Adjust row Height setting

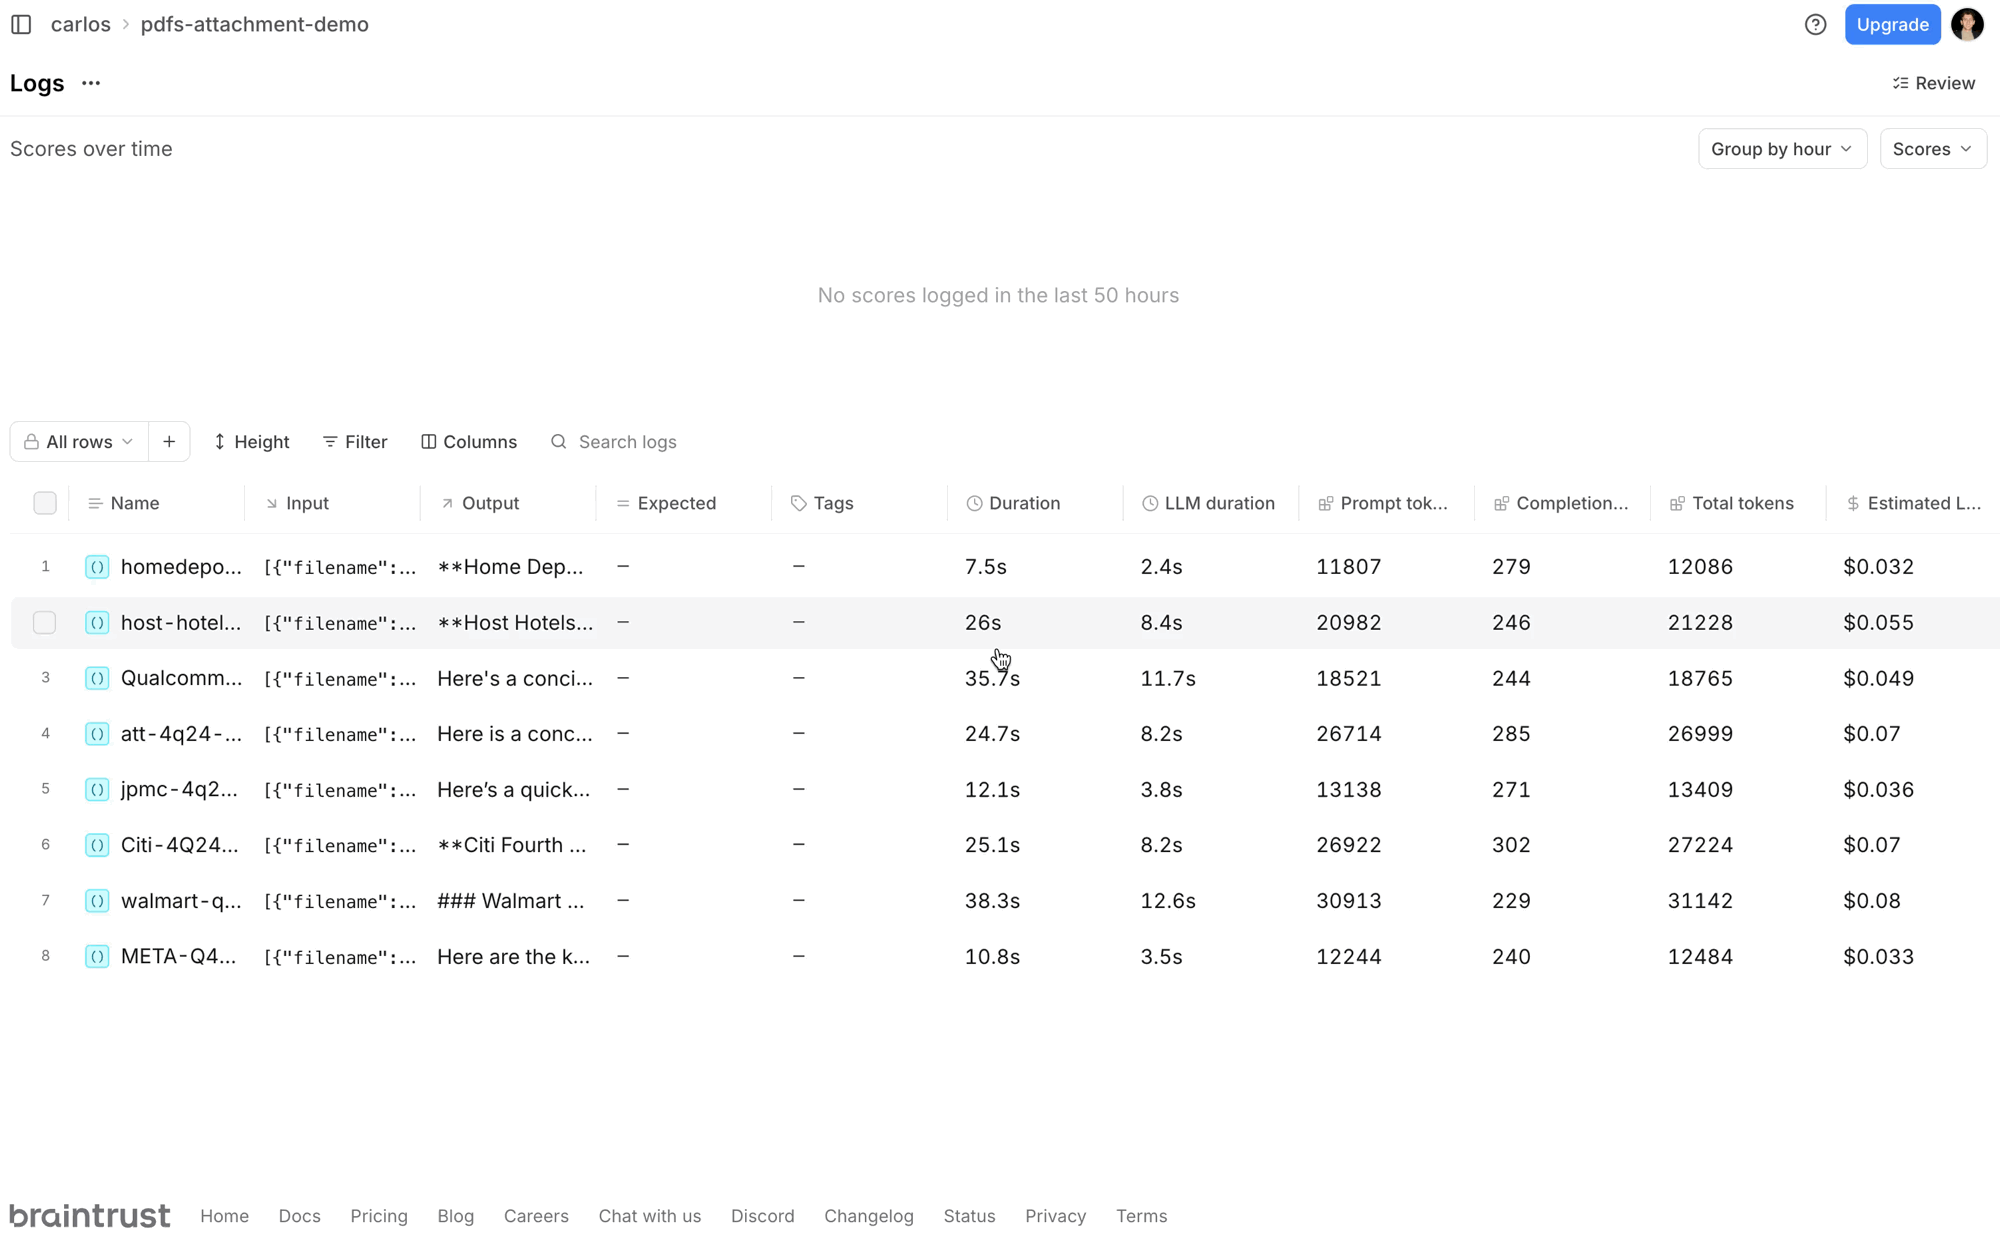tap(251, 441)
